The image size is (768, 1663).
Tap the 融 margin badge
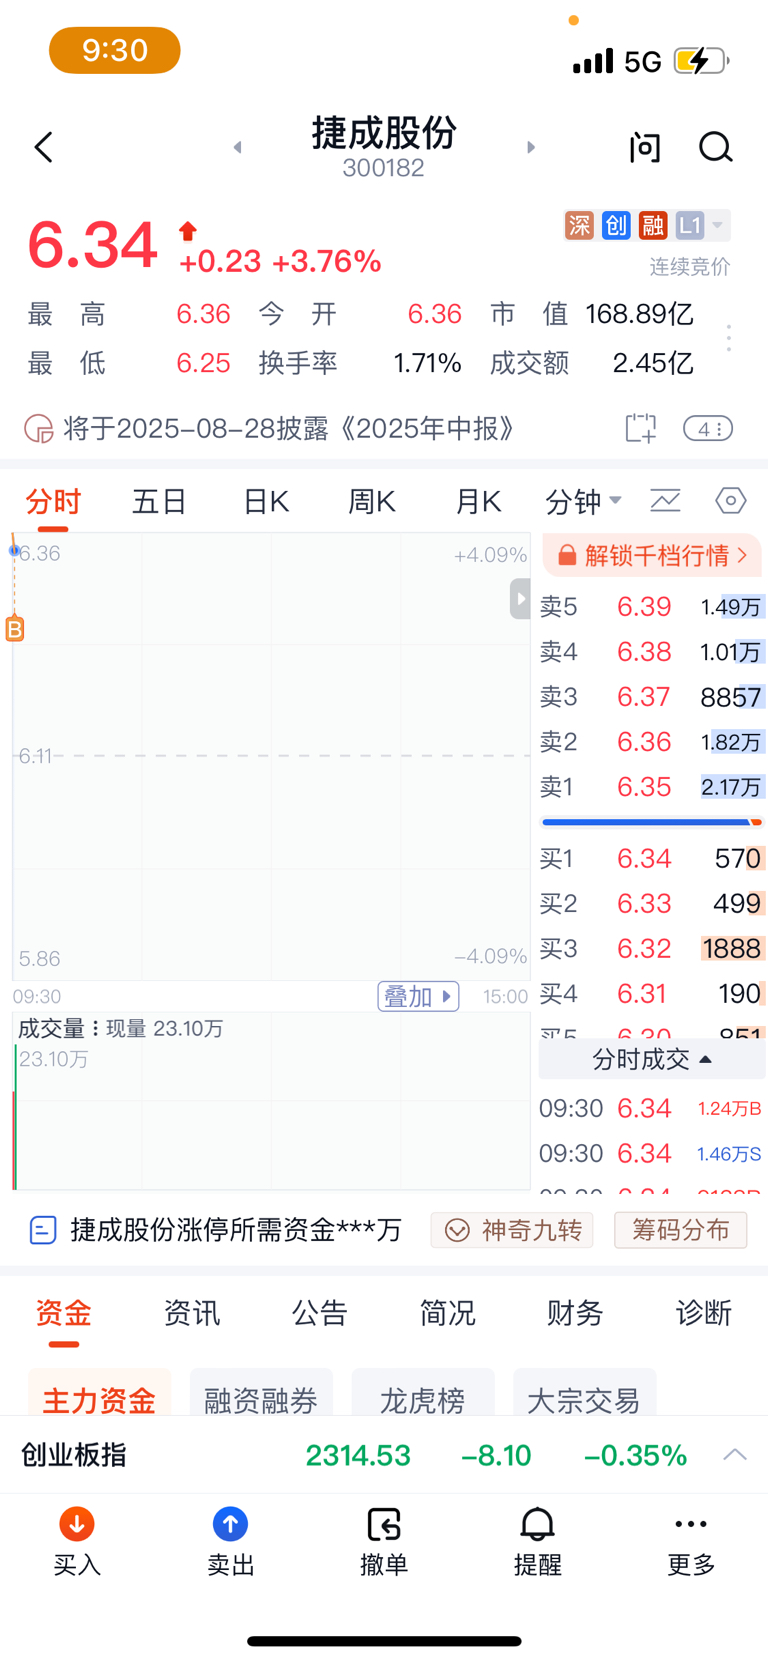(653, 225)
